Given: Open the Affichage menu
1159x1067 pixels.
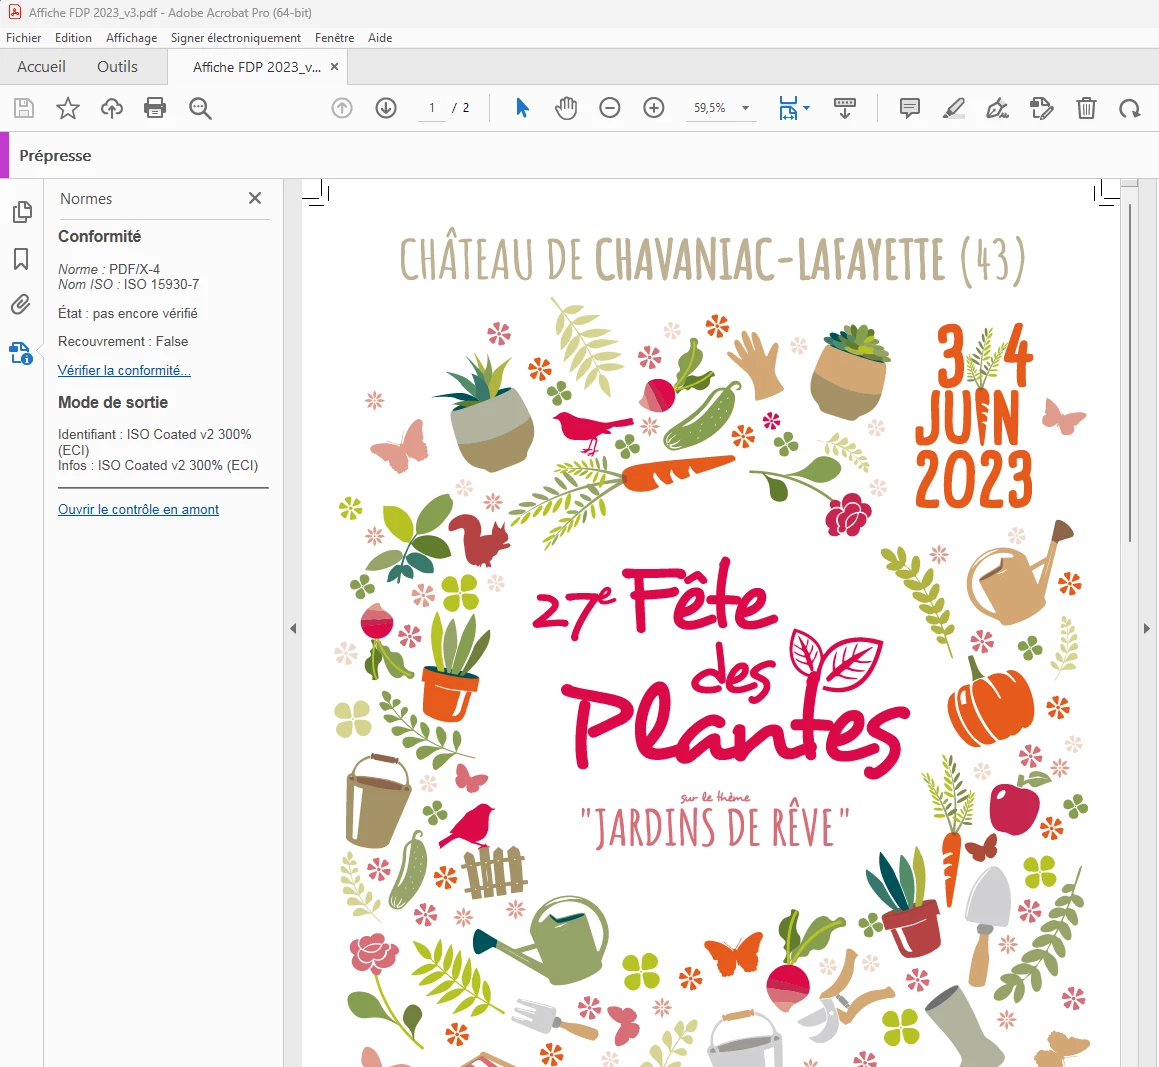Looking at the screenshot, I should pos(132,38).
